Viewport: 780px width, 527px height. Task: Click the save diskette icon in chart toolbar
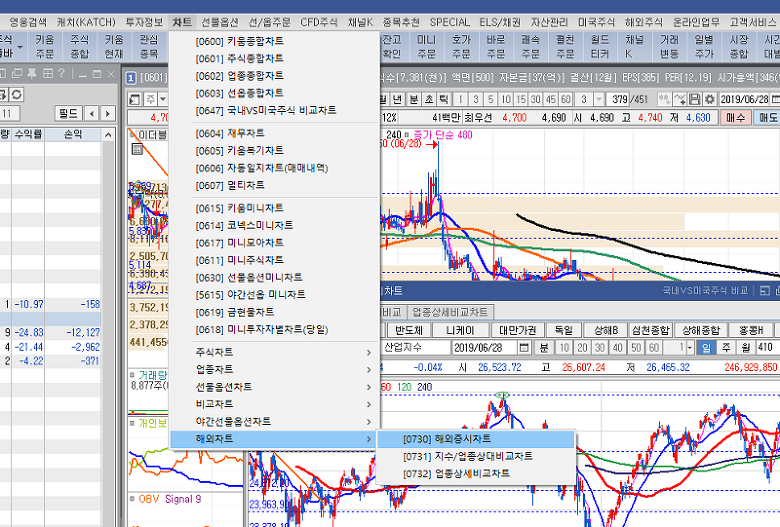tap(695, 100)
